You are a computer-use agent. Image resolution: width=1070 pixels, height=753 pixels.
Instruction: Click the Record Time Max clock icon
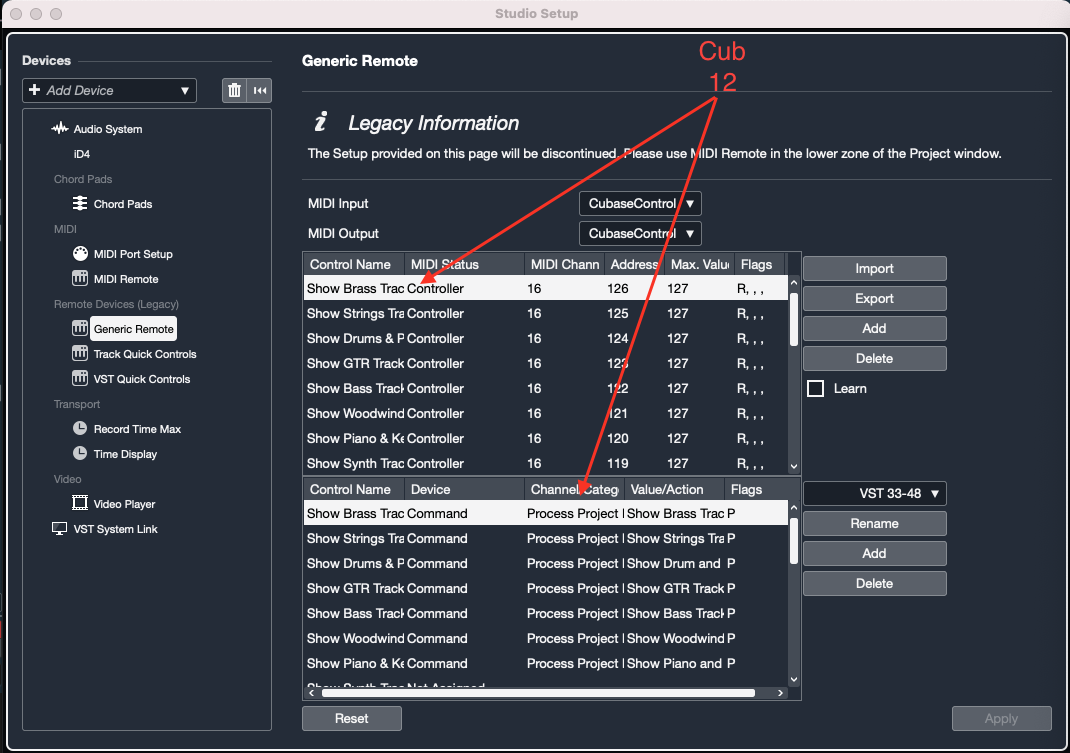[80, 429]
